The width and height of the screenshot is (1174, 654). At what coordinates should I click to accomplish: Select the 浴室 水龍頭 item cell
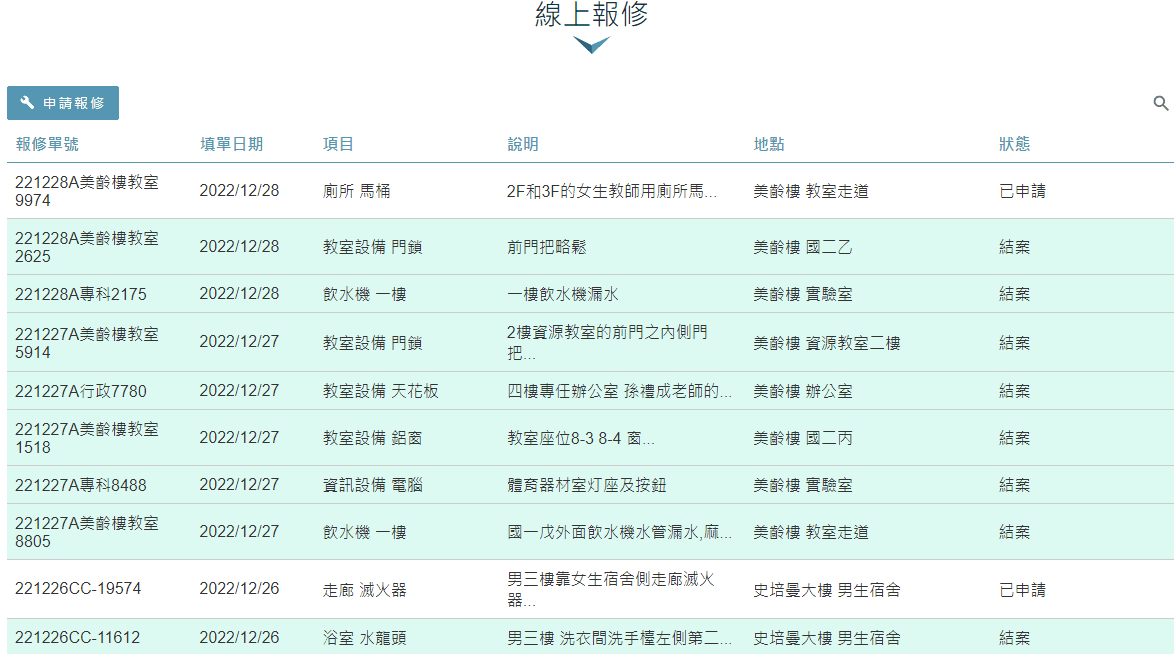[365, 638]
